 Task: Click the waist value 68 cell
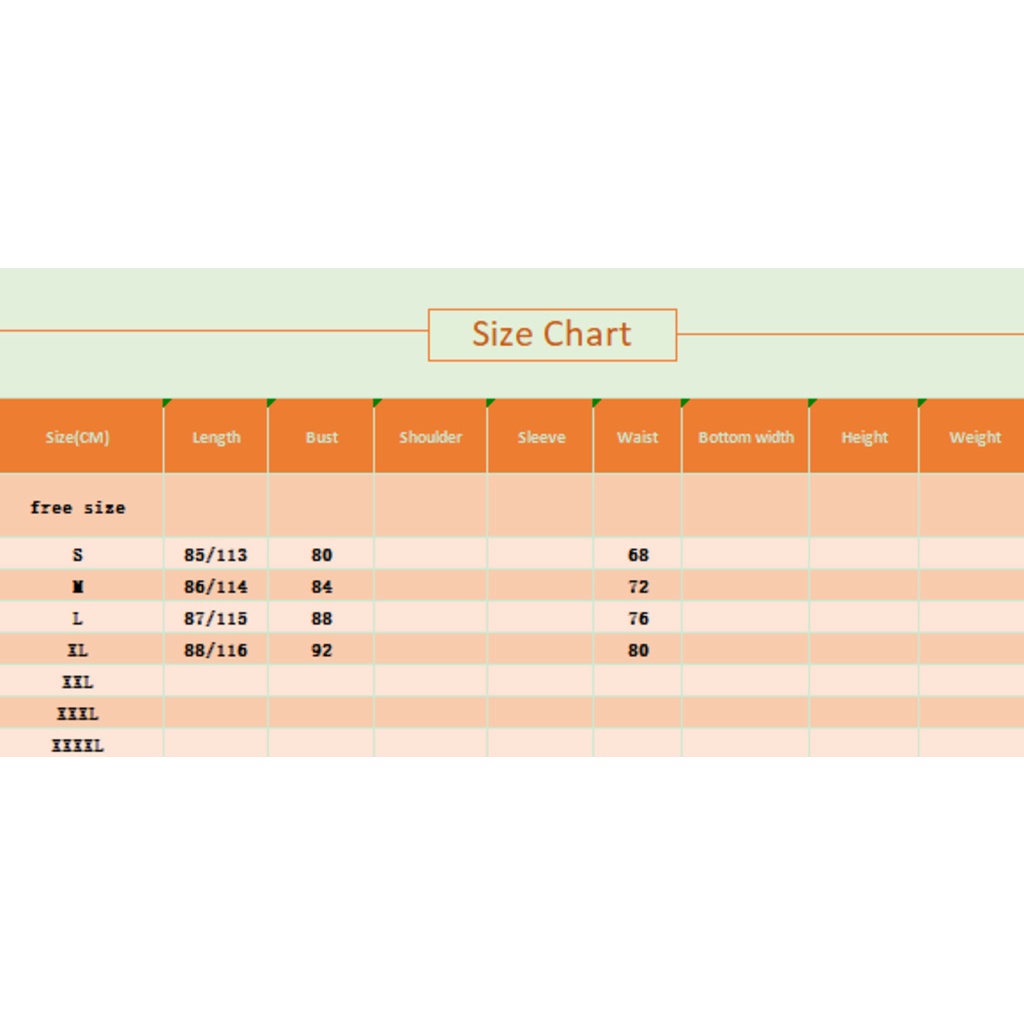(637, 554)
